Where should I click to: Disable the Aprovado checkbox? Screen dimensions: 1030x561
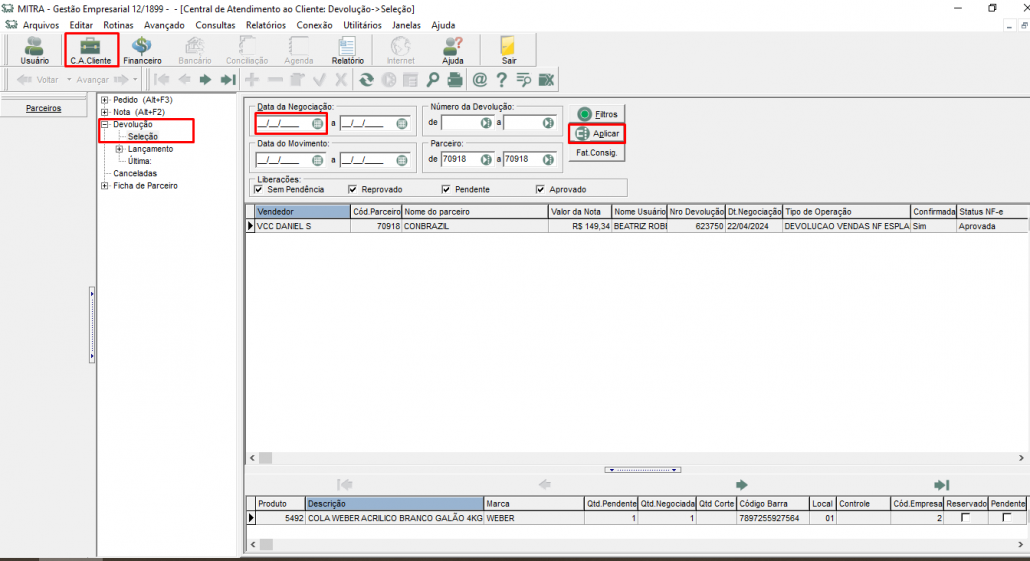540,189
